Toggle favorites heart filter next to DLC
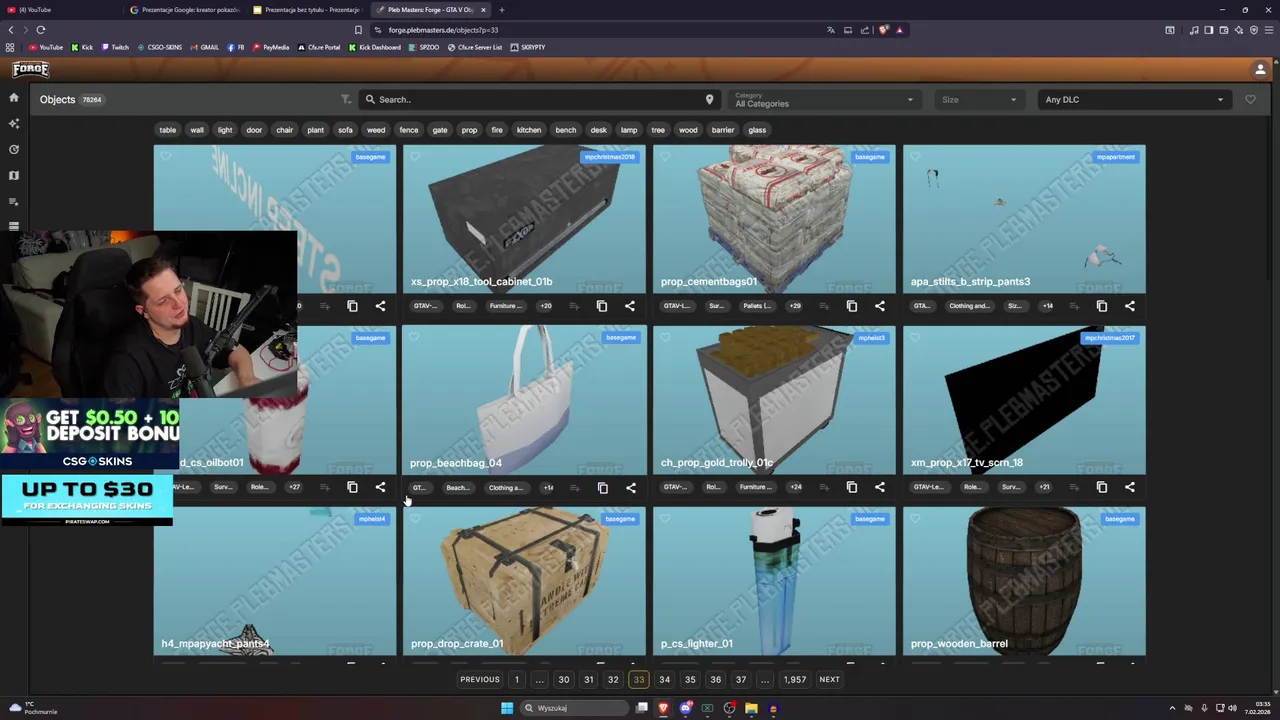The width and height of the screenshot is (1280, 720). point(1250,99)
